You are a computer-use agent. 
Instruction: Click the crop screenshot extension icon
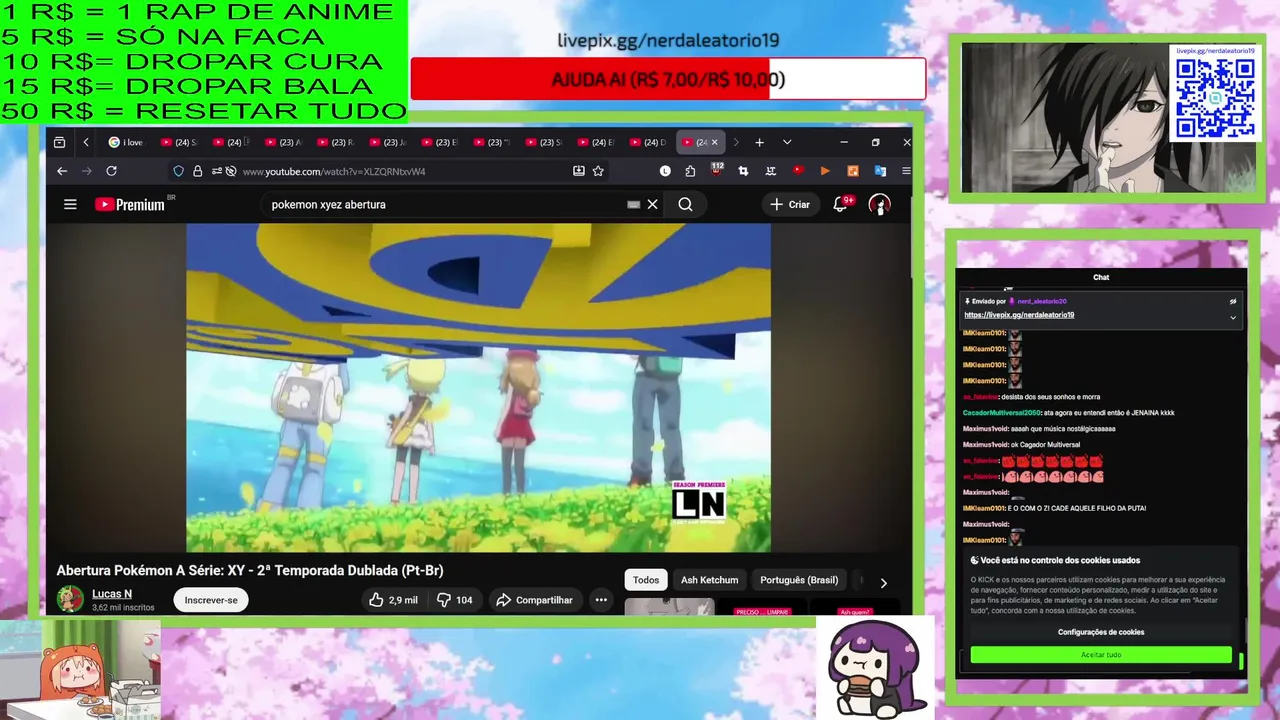[743, 171]
